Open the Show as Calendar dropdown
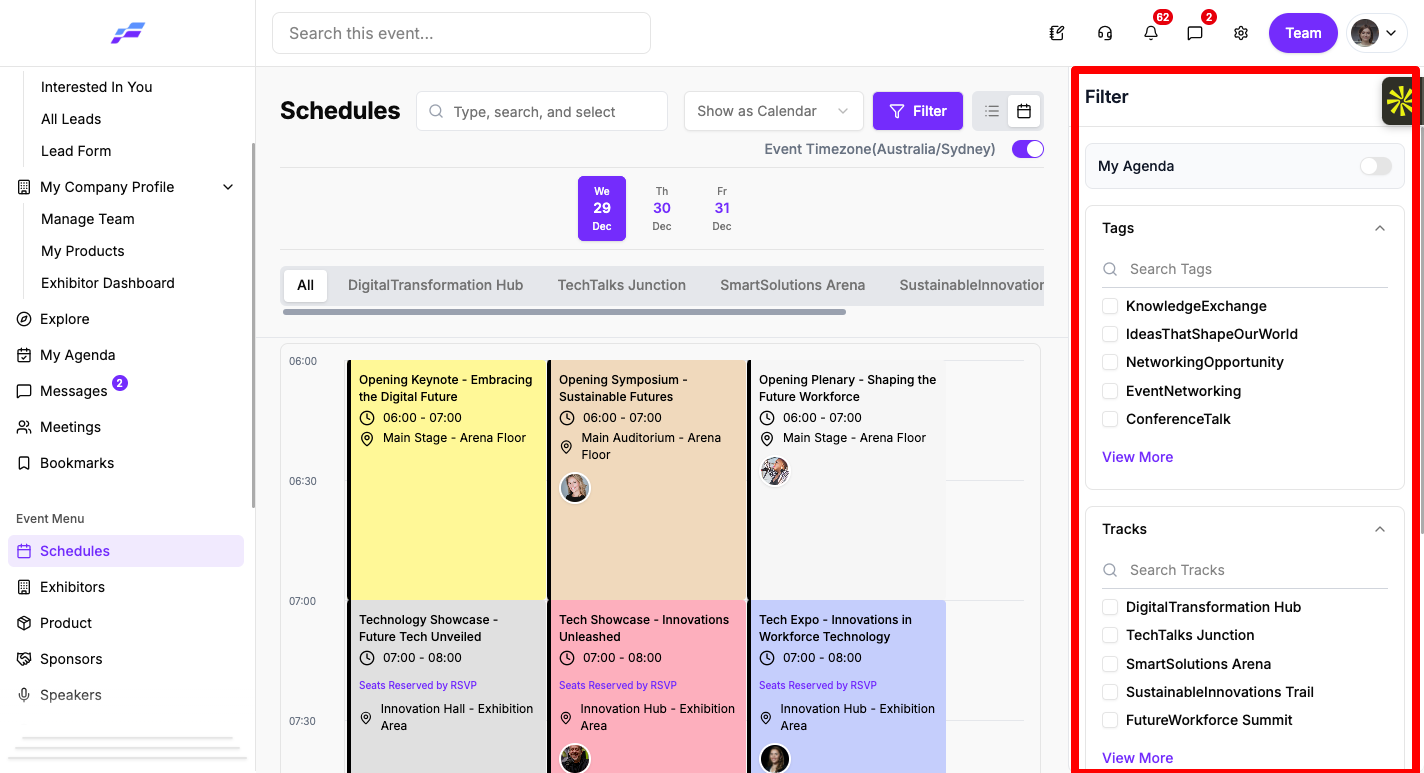The height and width of the screenshot is (773, 1424). point(773,111)
